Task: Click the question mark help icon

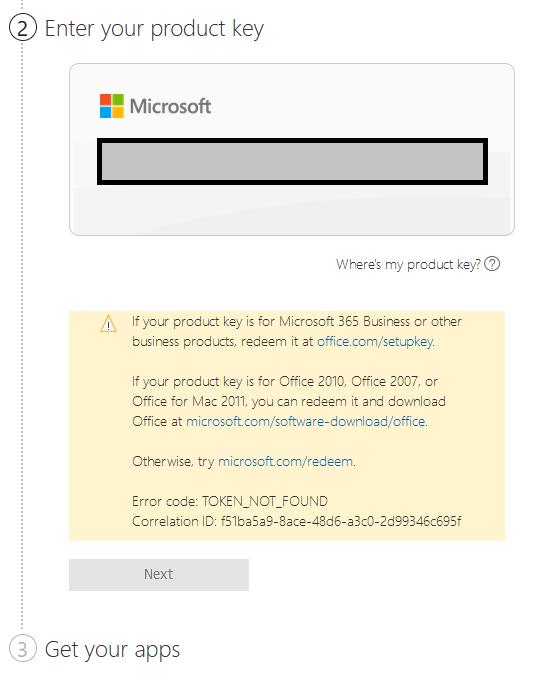Action: 492,263
